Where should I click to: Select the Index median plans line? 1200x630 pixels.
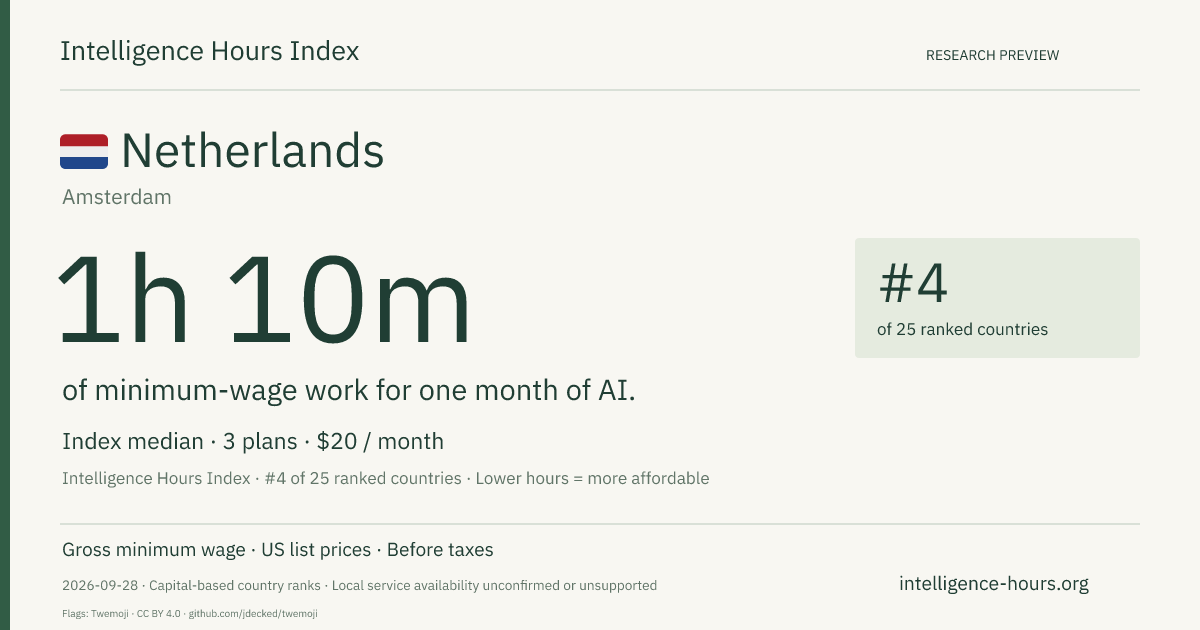[253, 441]
